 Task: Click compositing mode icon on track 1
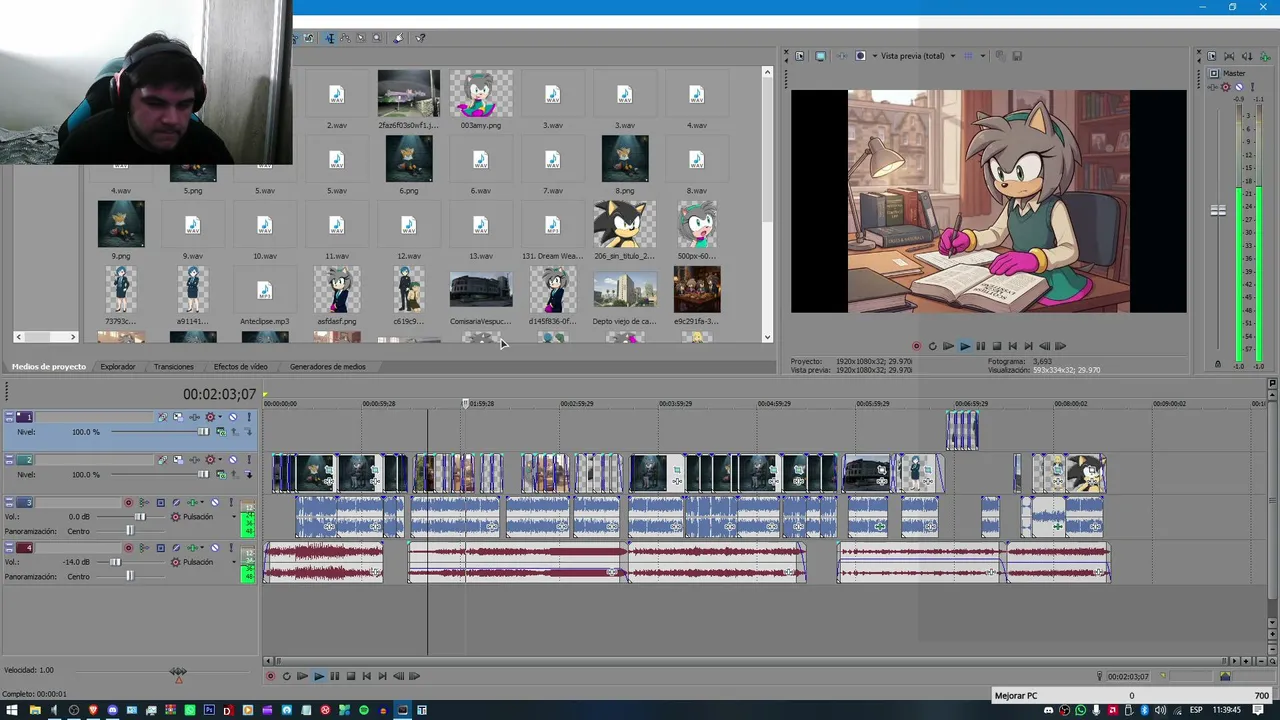click(x=222, y=432)
